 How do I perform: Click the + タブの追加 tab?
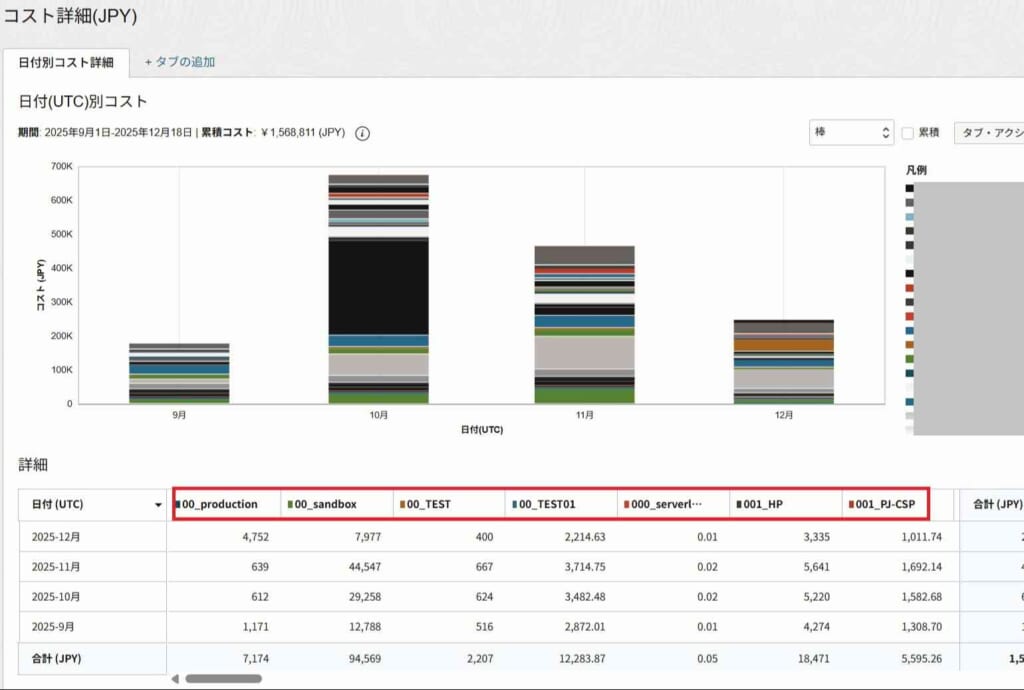click(x=180, y=62)
